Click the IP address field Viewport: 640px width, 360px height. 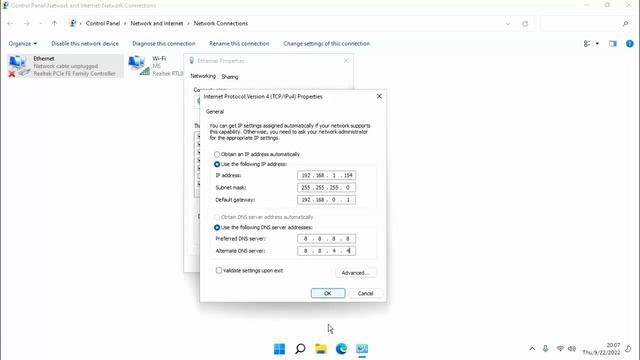point(326,176)
